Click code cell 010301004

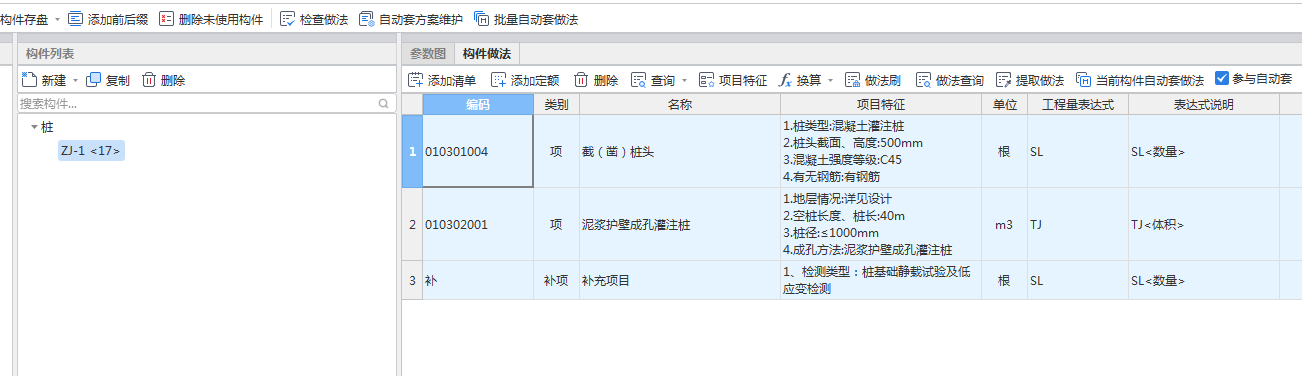coord(478,152)
